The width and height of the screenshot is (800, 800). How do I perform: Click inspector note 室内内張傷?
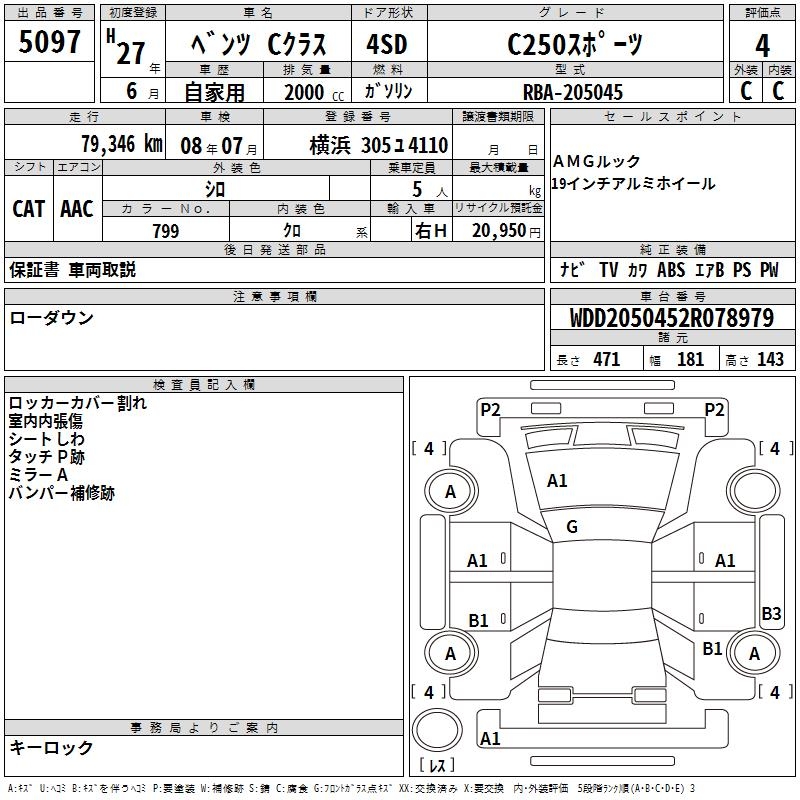pos(45,421)
